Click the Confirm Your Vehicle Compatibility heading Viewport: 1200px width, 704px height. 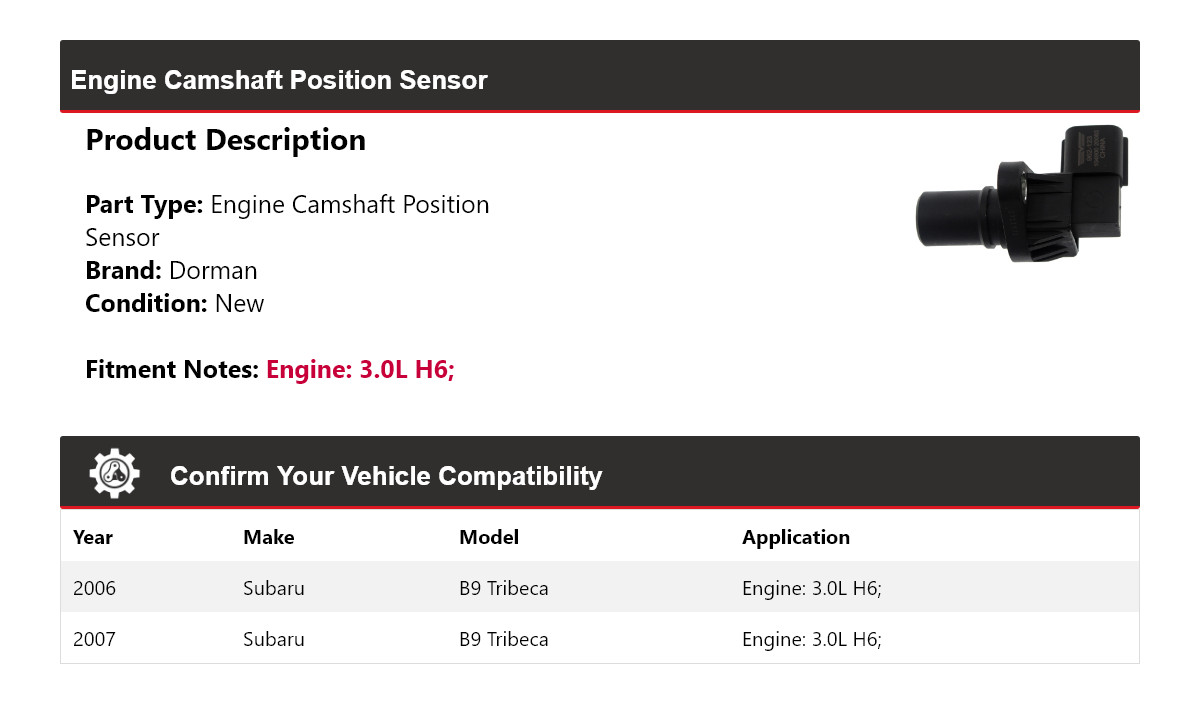[385, 476]
